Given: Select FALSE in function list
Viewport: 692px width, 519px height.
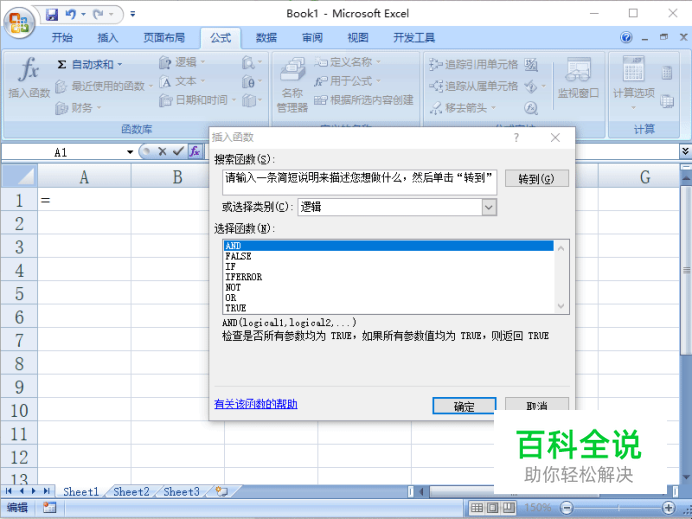Looking at the screenshot, I should 388,256.
